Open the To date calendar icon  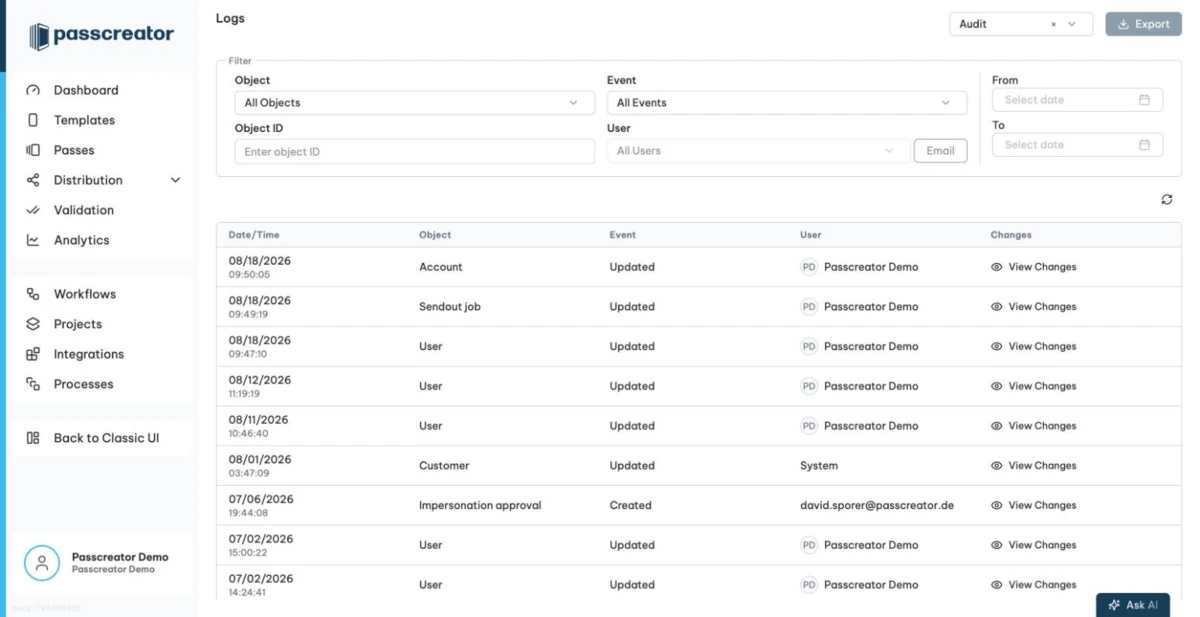coord(1144,145)
